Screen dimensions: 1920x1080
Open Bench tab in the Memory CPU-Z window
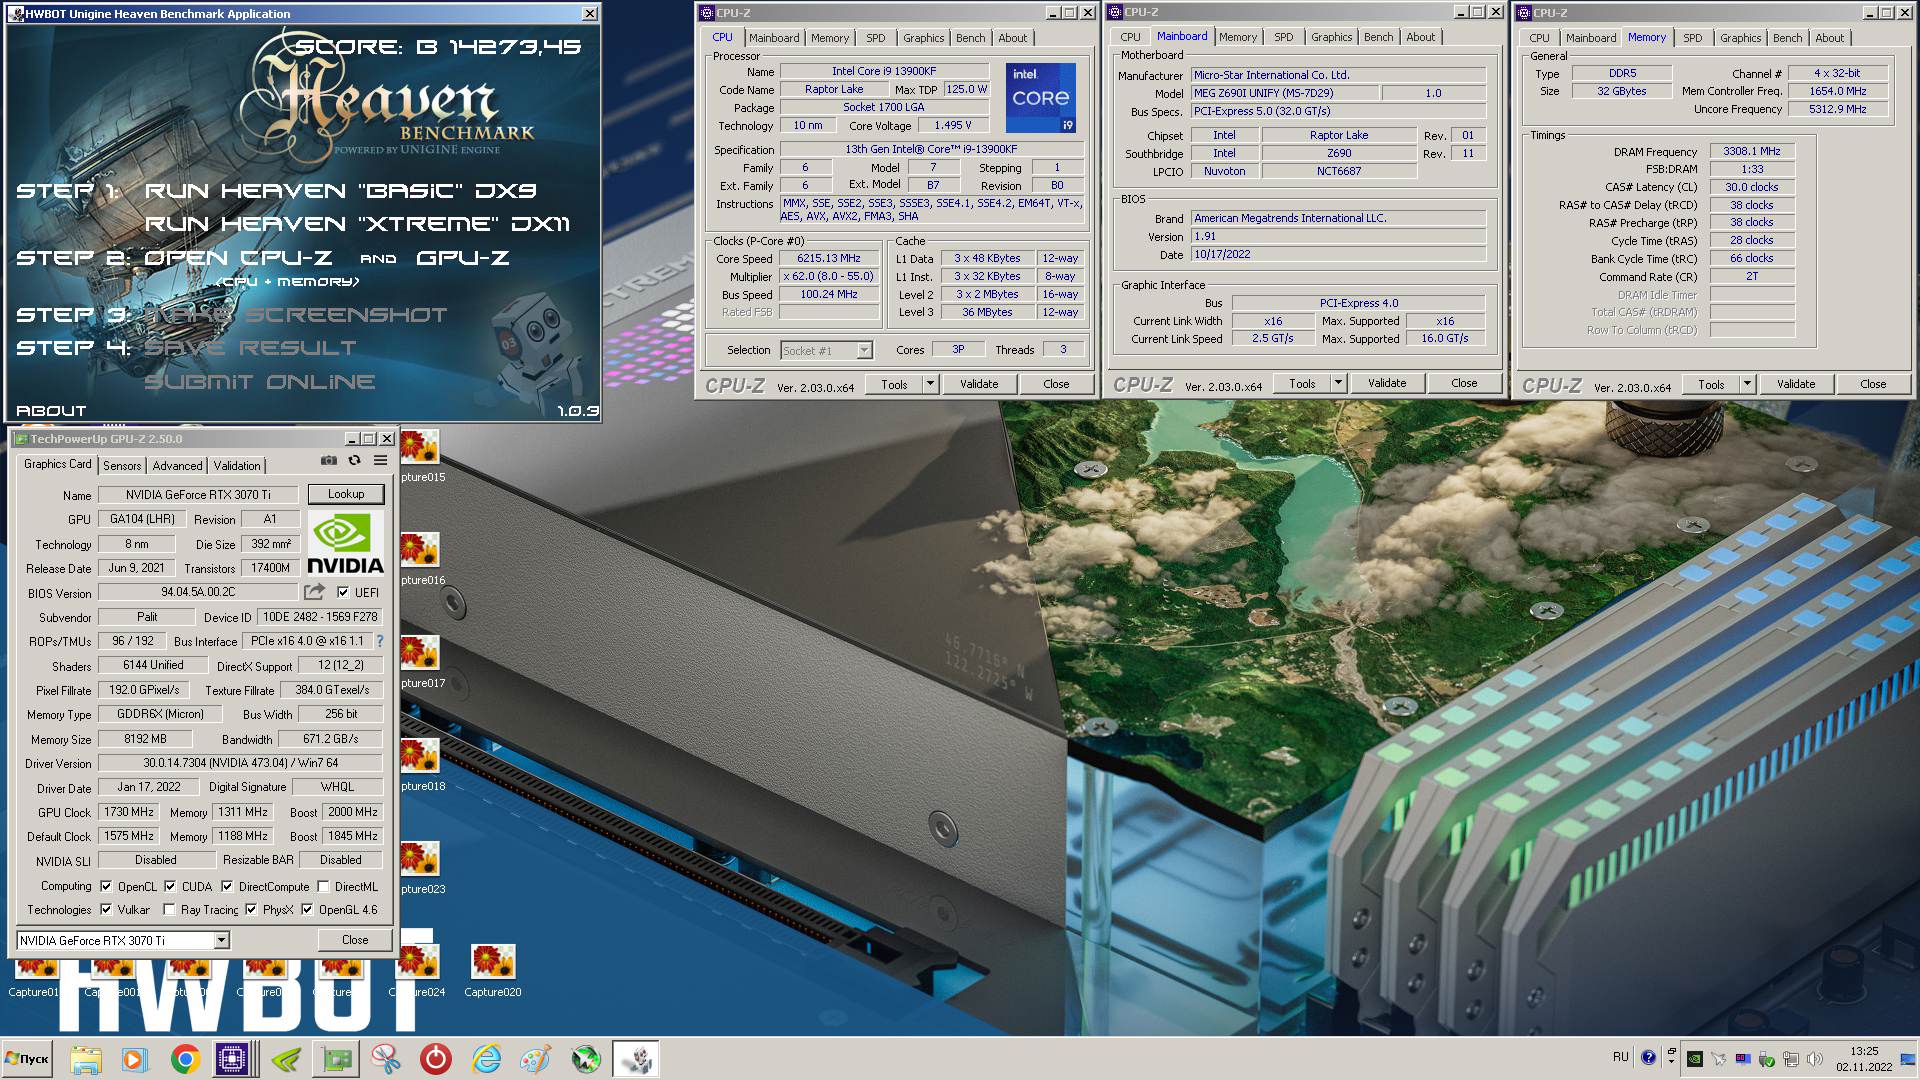[x=1787, y=38]
